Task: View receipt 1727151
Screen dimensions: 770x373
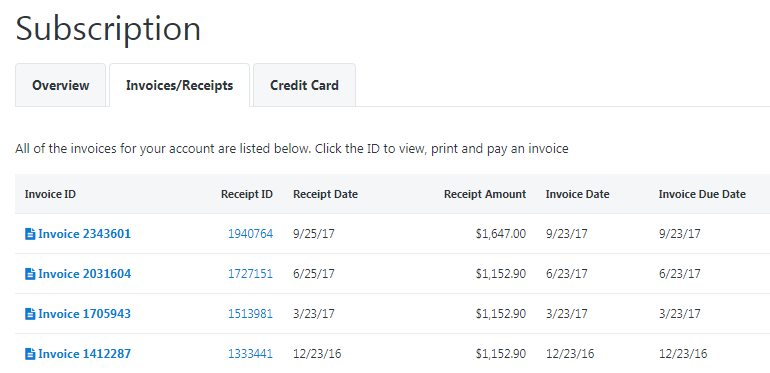Action: tap(250, 273)
